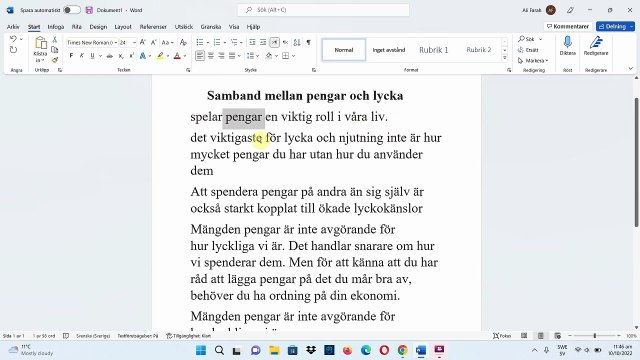Apply strikethrough formatting
This screenshot has height=360, width=640.
(x=110, y=56)
